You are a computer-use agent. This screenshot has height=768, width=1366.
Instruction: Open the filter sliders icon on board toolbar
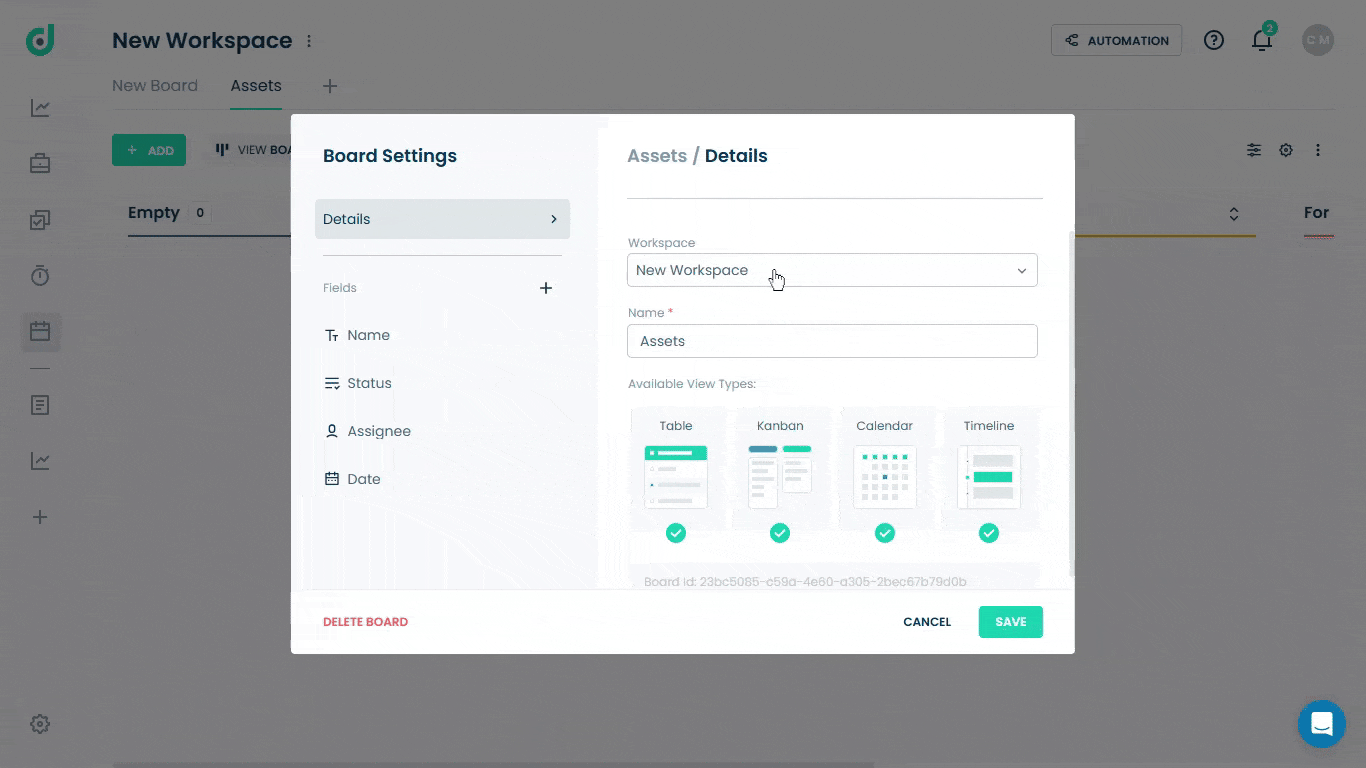pyautogui.click(x=1254, y=150)
